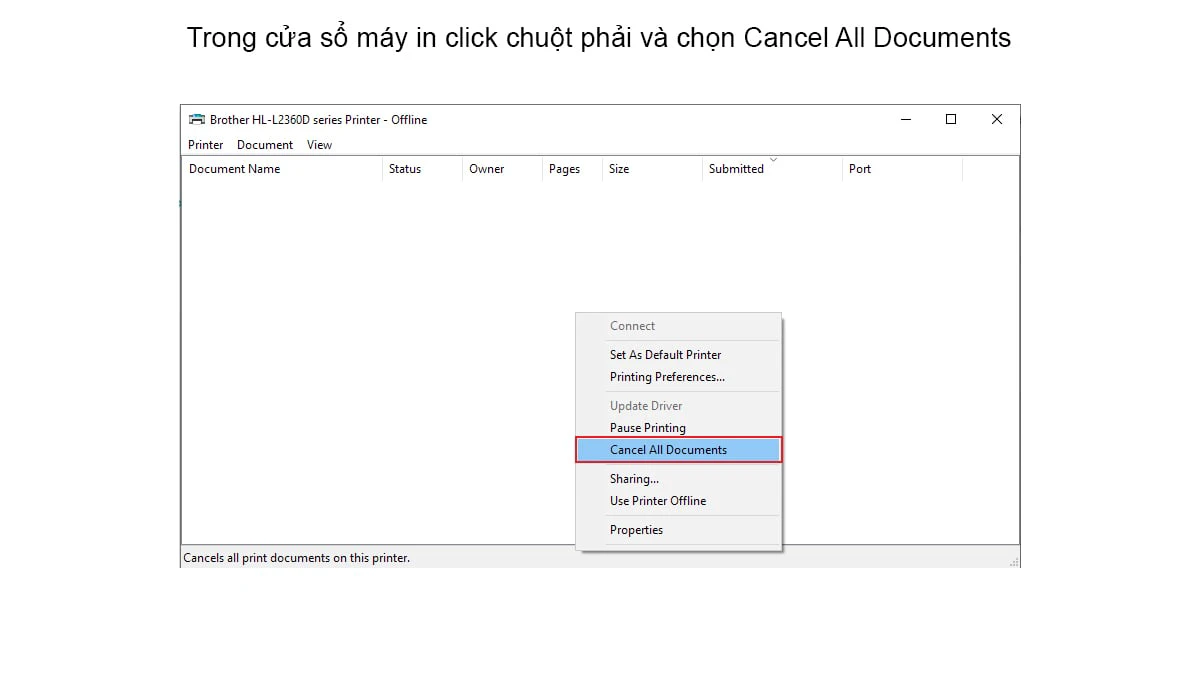Click status bar text 'Cancels all print documents'
Image resolution: width=1200 pixels, height=675 pixels.
296,558
